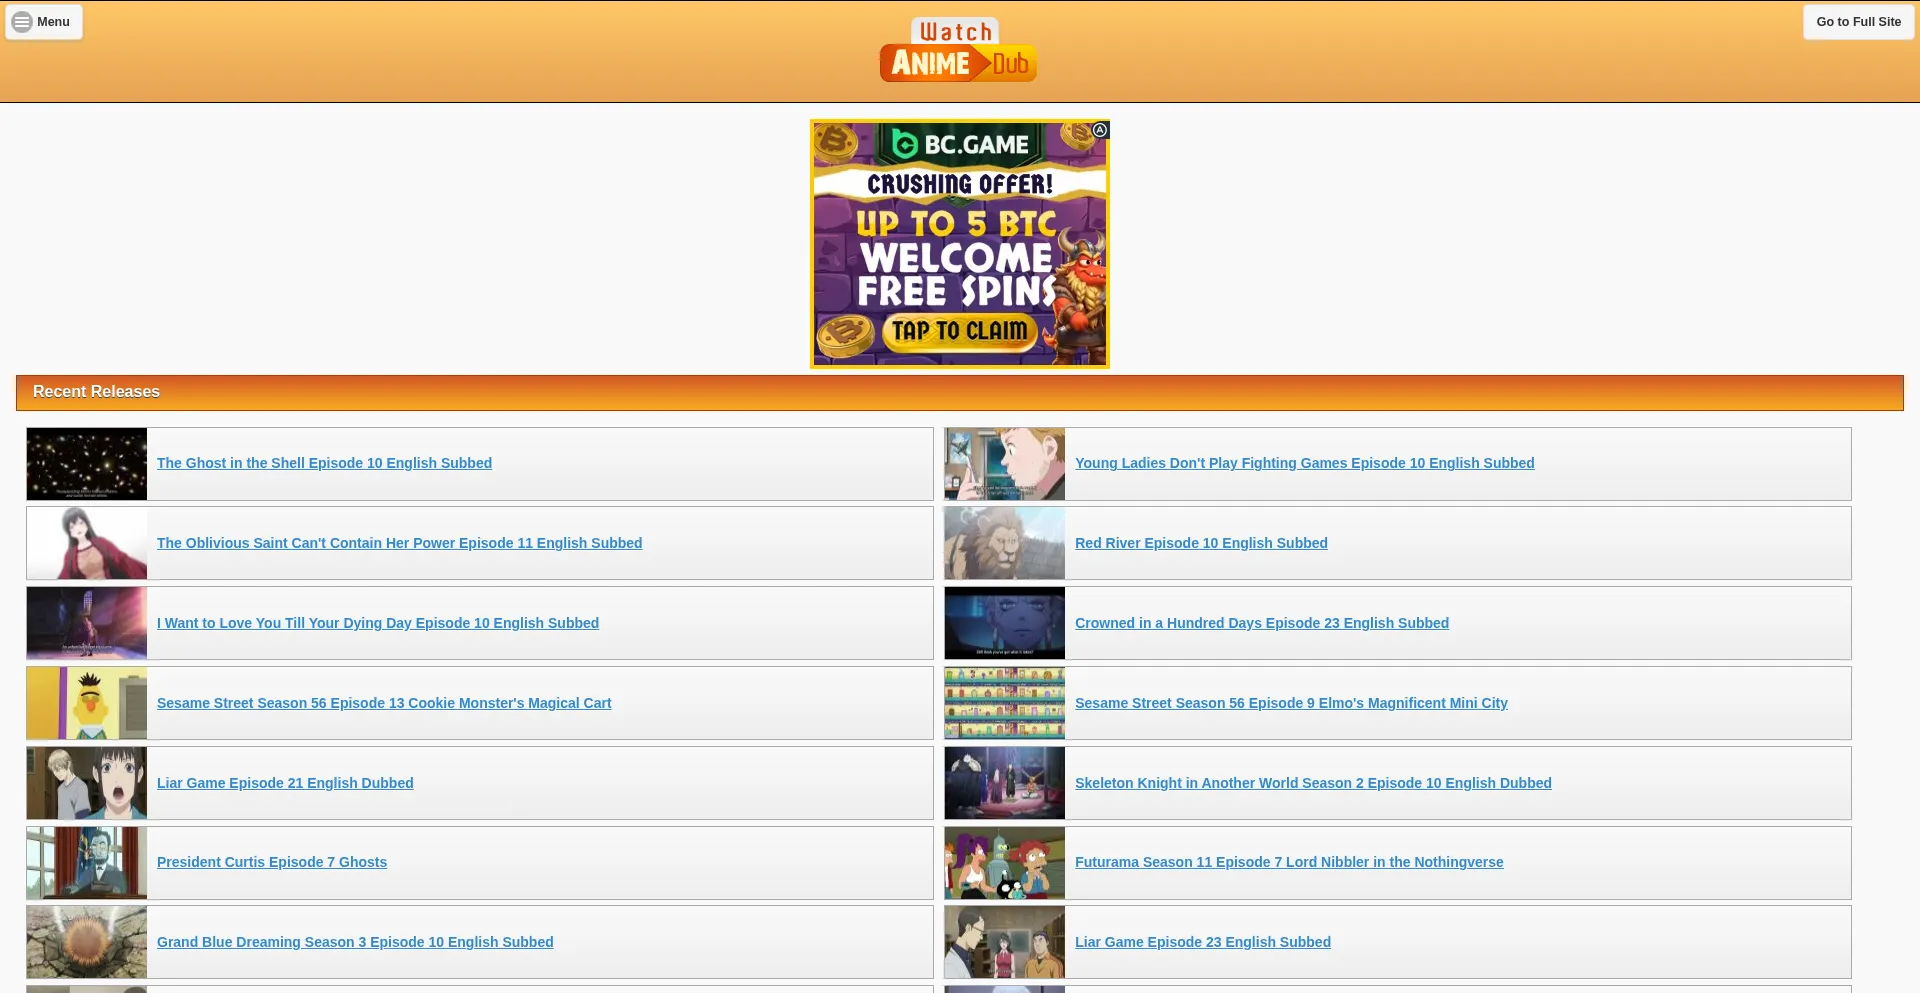Viewport: 1920px width, 993px height.
Task: Open Red River Episode 10 English Subbed
Action: click(1201, 543)
